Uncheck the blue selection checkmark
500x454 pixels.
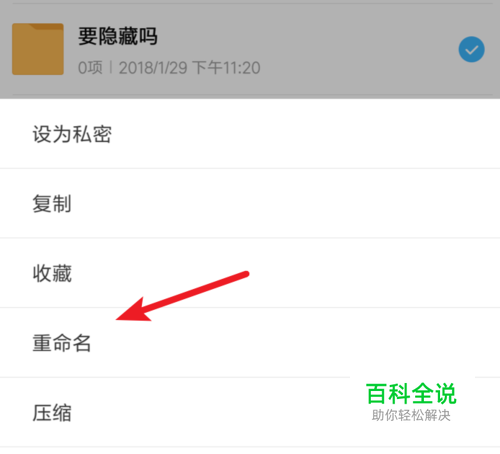coord(471,49)
